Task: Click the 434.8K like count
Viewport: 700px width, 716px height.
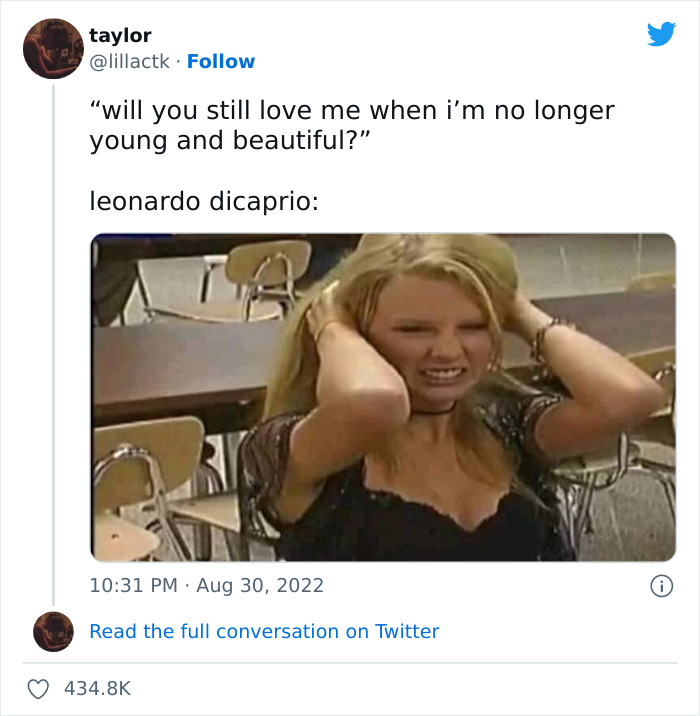Action: 97,689
